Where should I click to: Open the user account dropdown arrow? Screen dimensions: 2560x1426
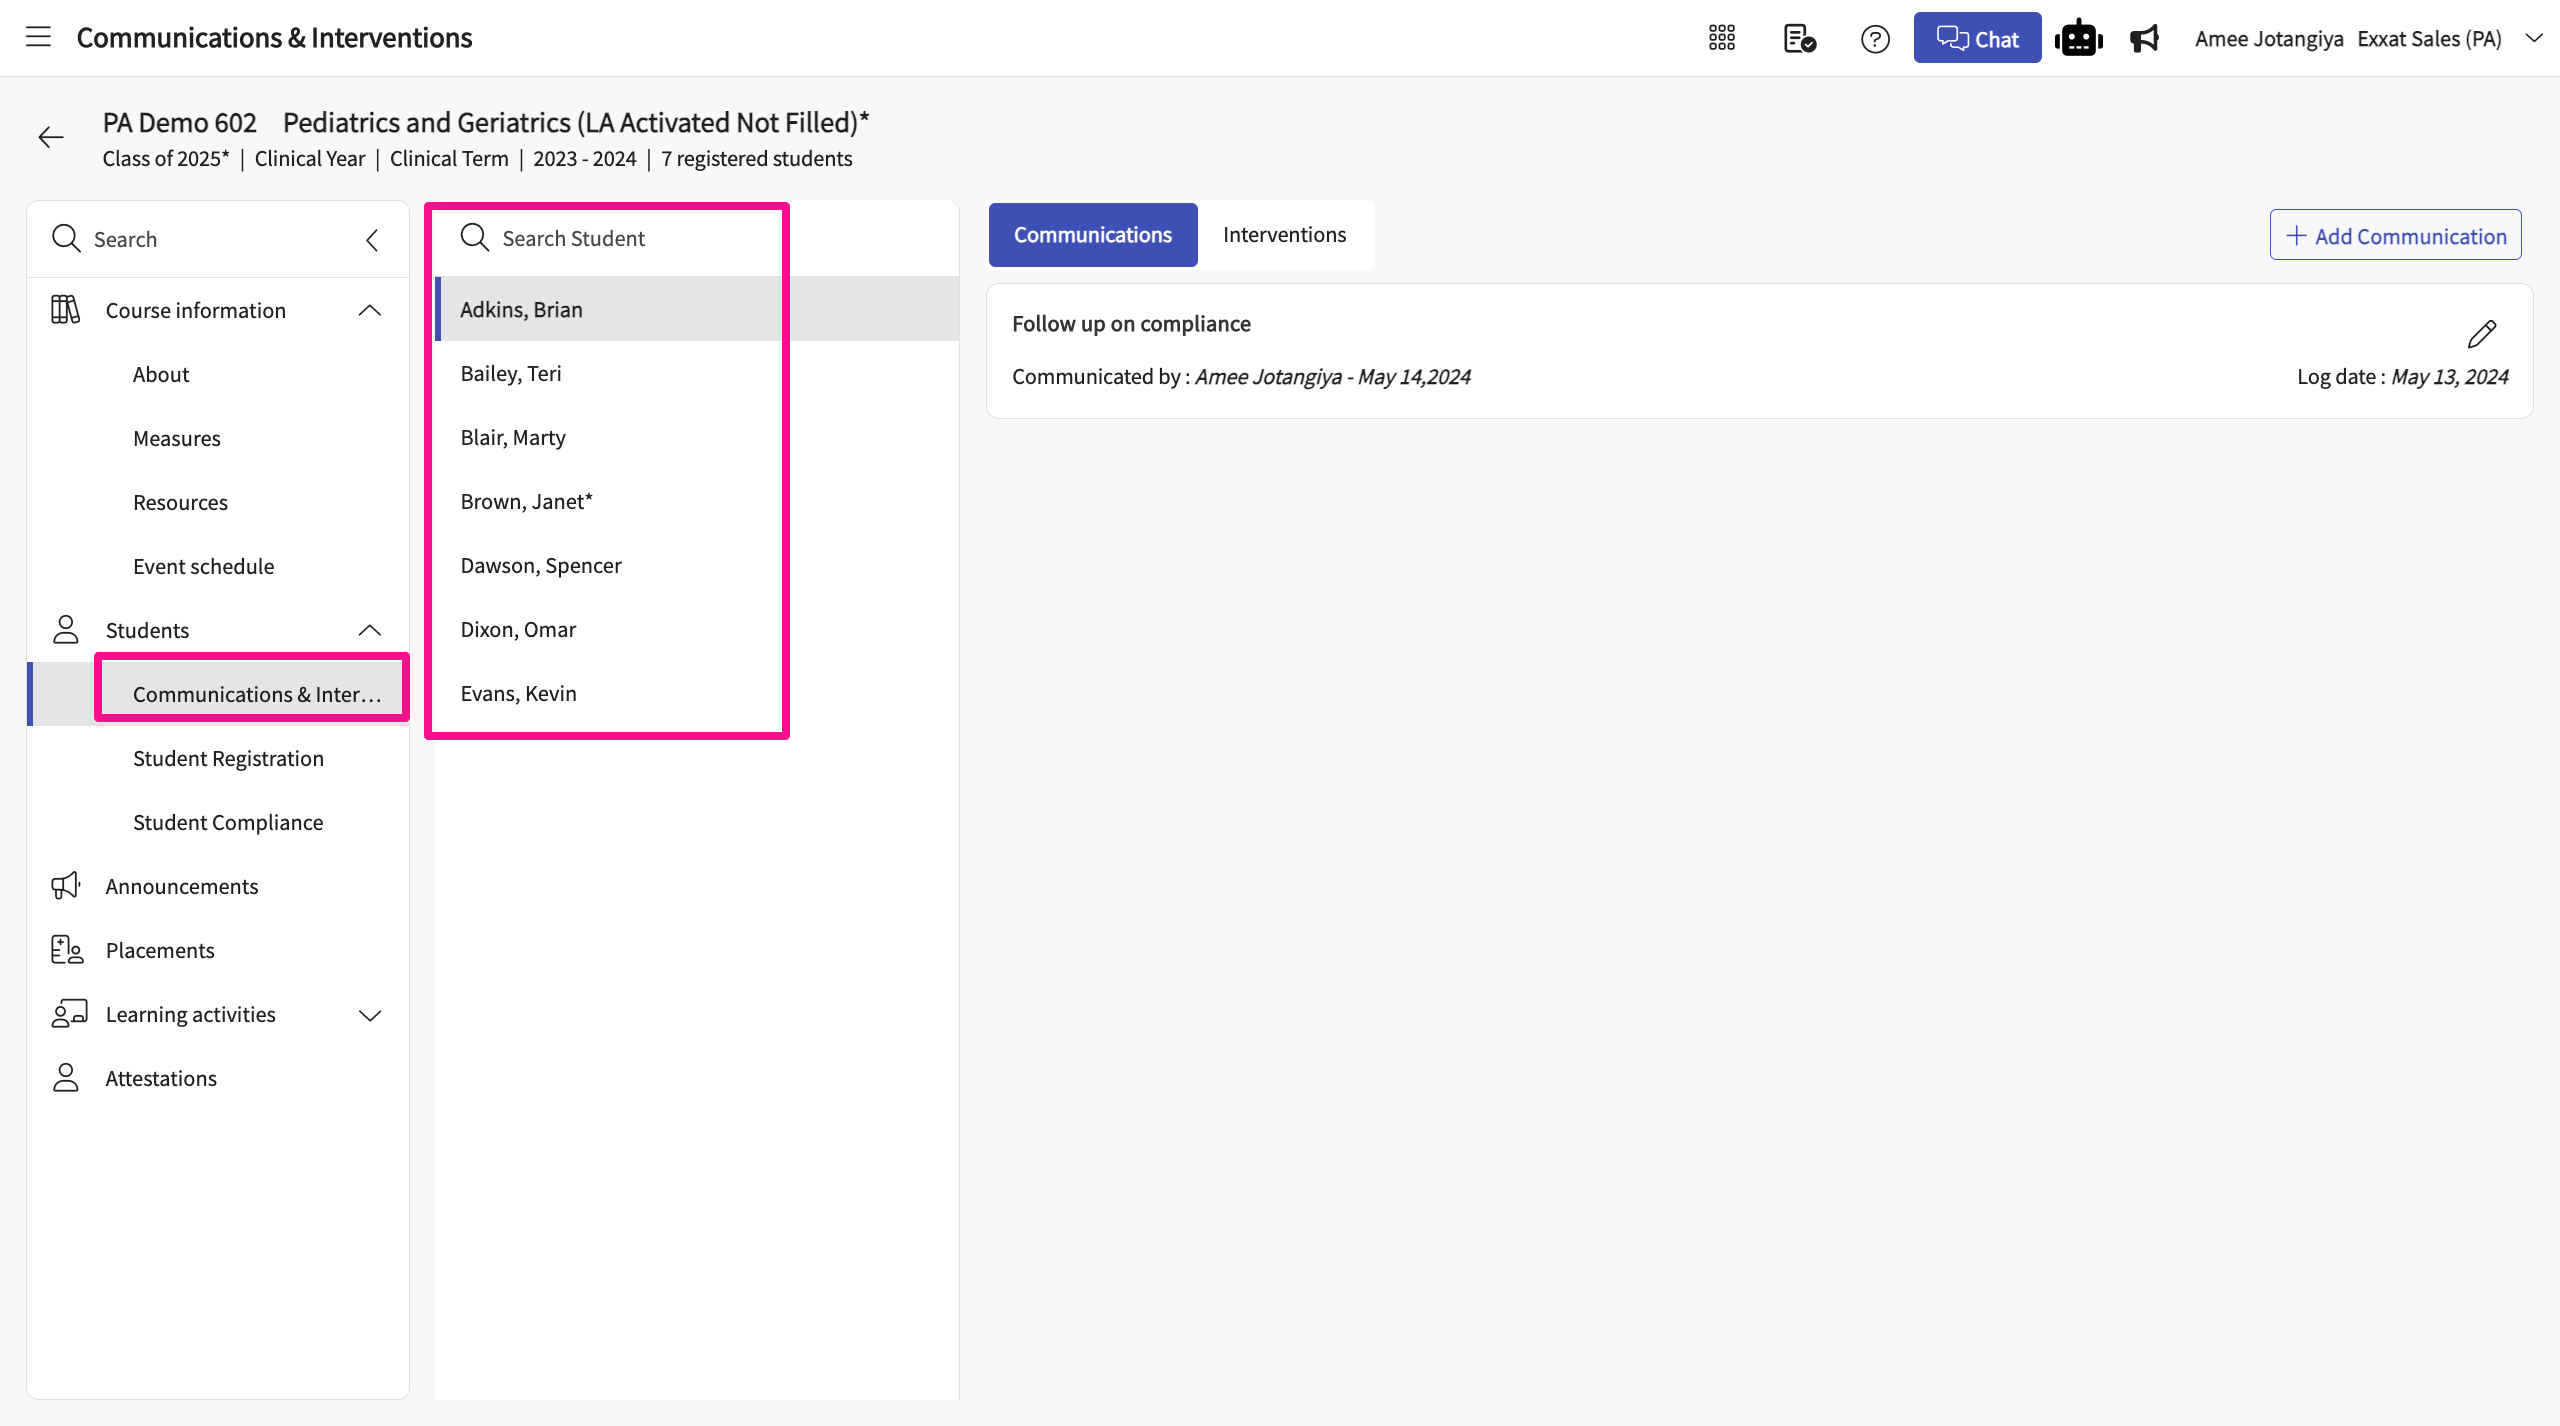[2533, 38]
